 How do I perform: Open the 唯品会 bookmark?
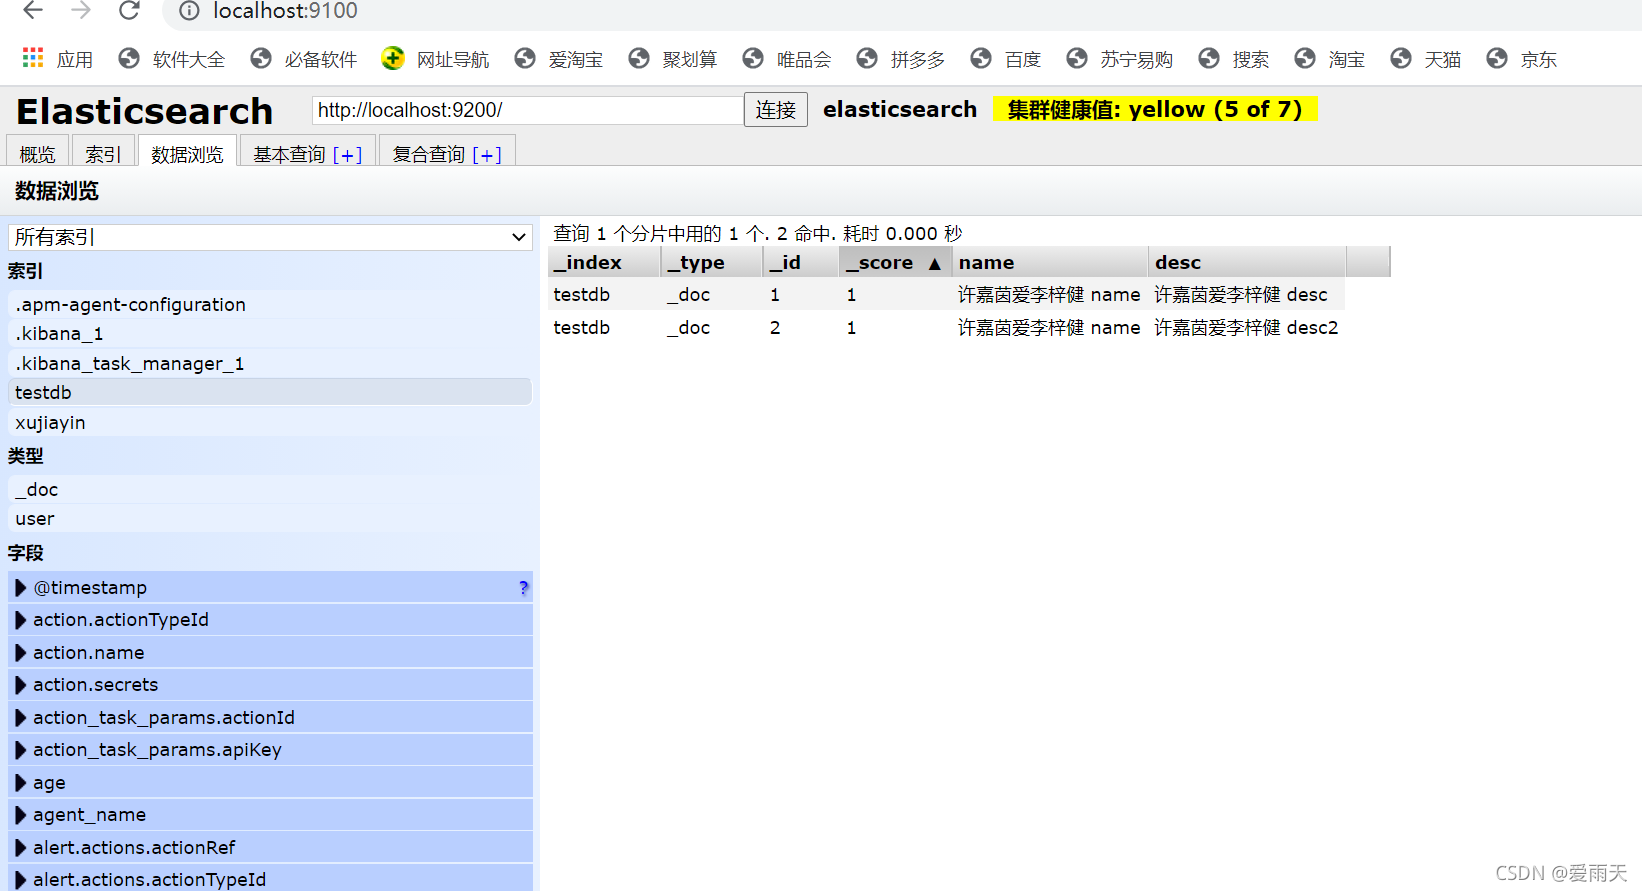point(787,59)
